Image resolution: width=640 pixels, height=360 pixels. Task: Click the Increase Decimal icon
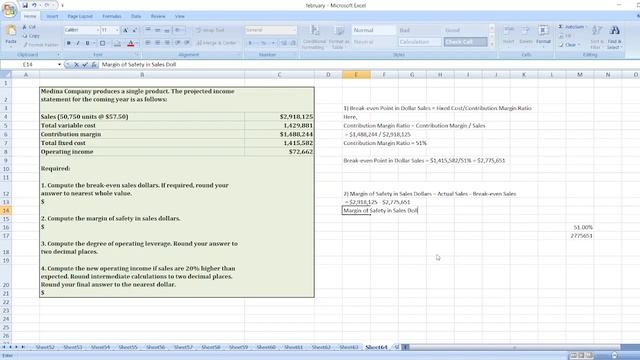click(x=284, y=43)
